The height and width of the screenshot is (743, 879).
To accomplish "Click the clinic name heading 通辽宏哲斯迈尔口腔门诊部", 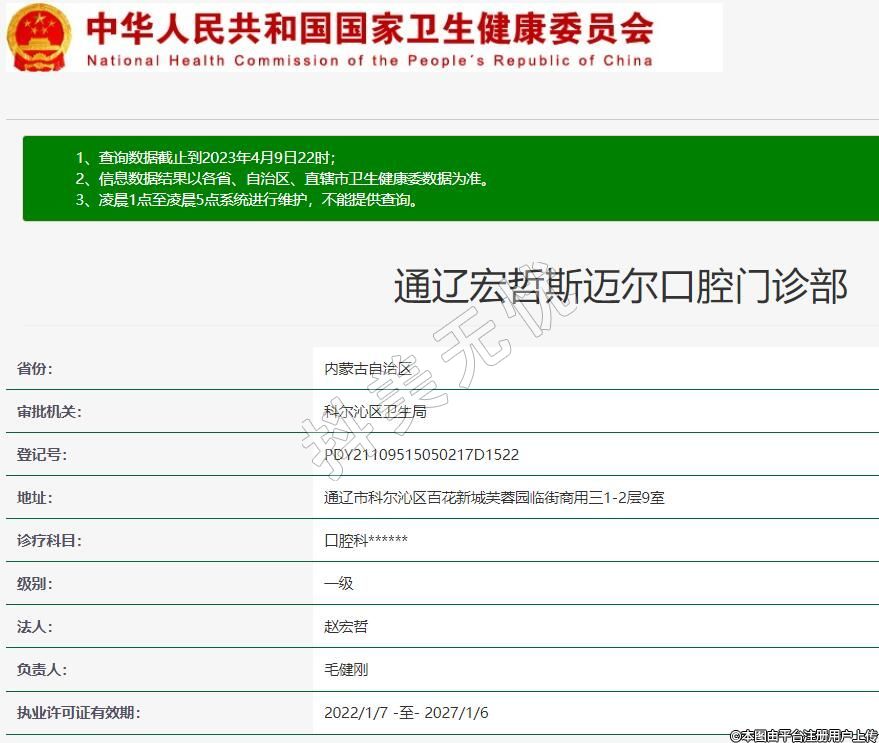I will 620,286.
